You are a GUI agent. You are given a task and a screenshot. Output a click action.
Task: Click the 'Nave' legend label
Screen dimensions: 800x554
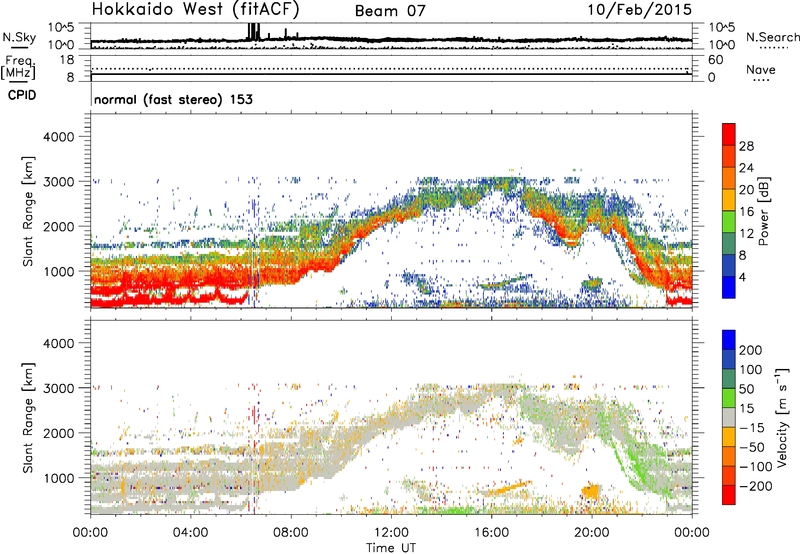[x=760, y=69]
